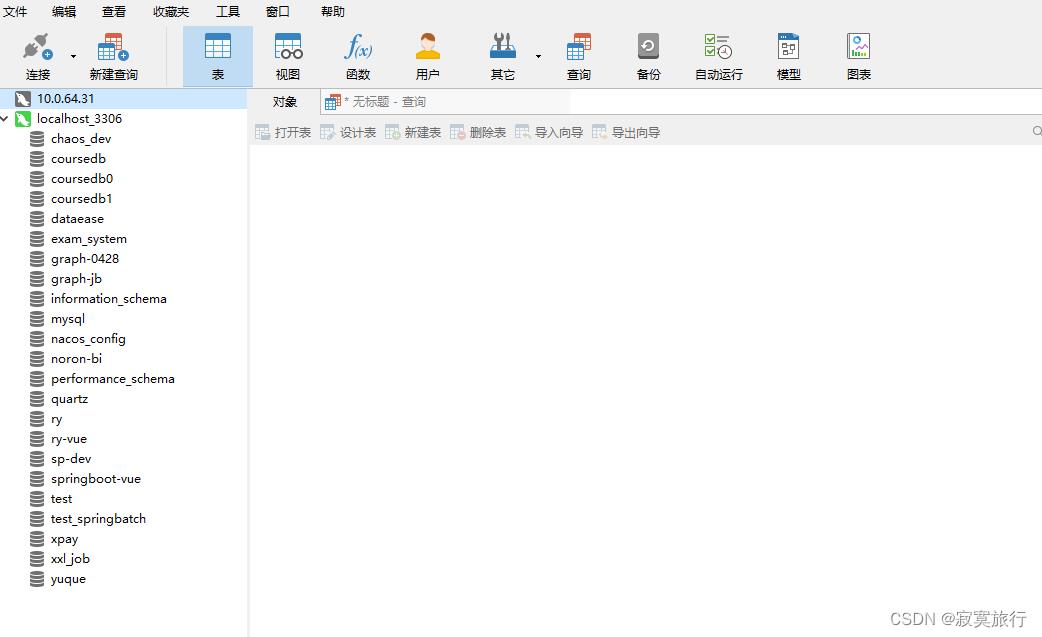Expand the 连接 dropdown arrow
Viewport: 1042px width, 637px height.
[73, 56]
